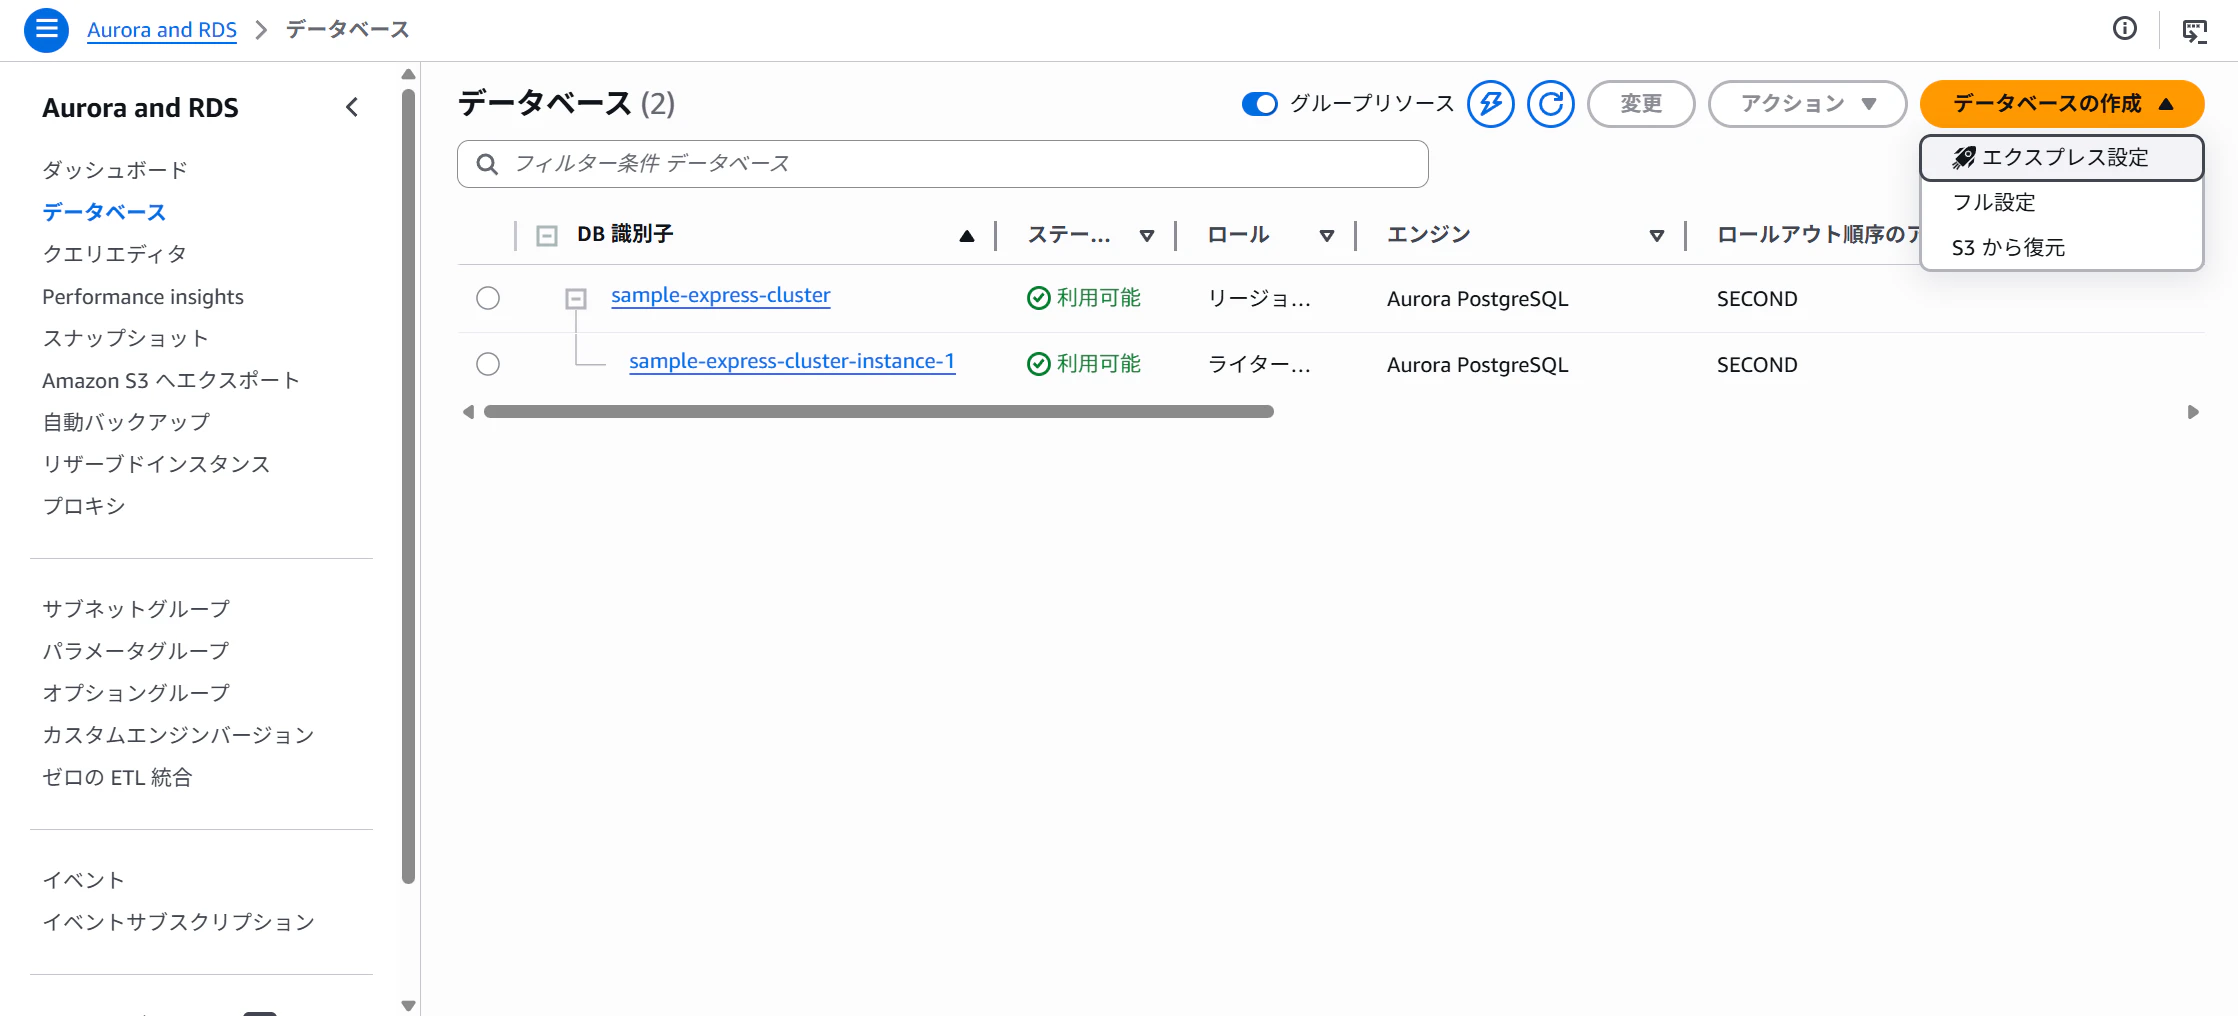Collapse the Create database dropdown

click(x=2166, y=104)
